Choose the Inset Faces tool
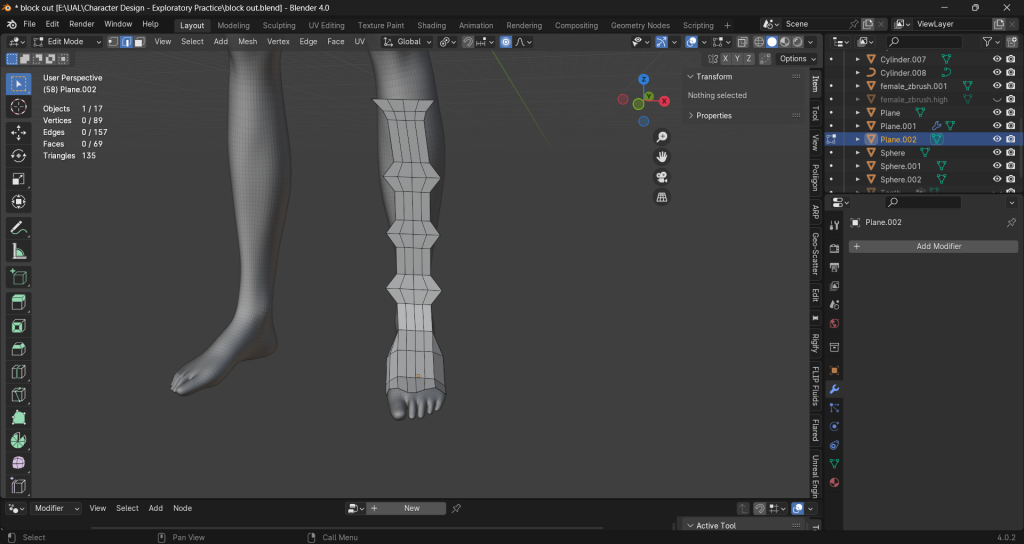This screenshot has height=544, width=1024. click(x=18, y=326)
